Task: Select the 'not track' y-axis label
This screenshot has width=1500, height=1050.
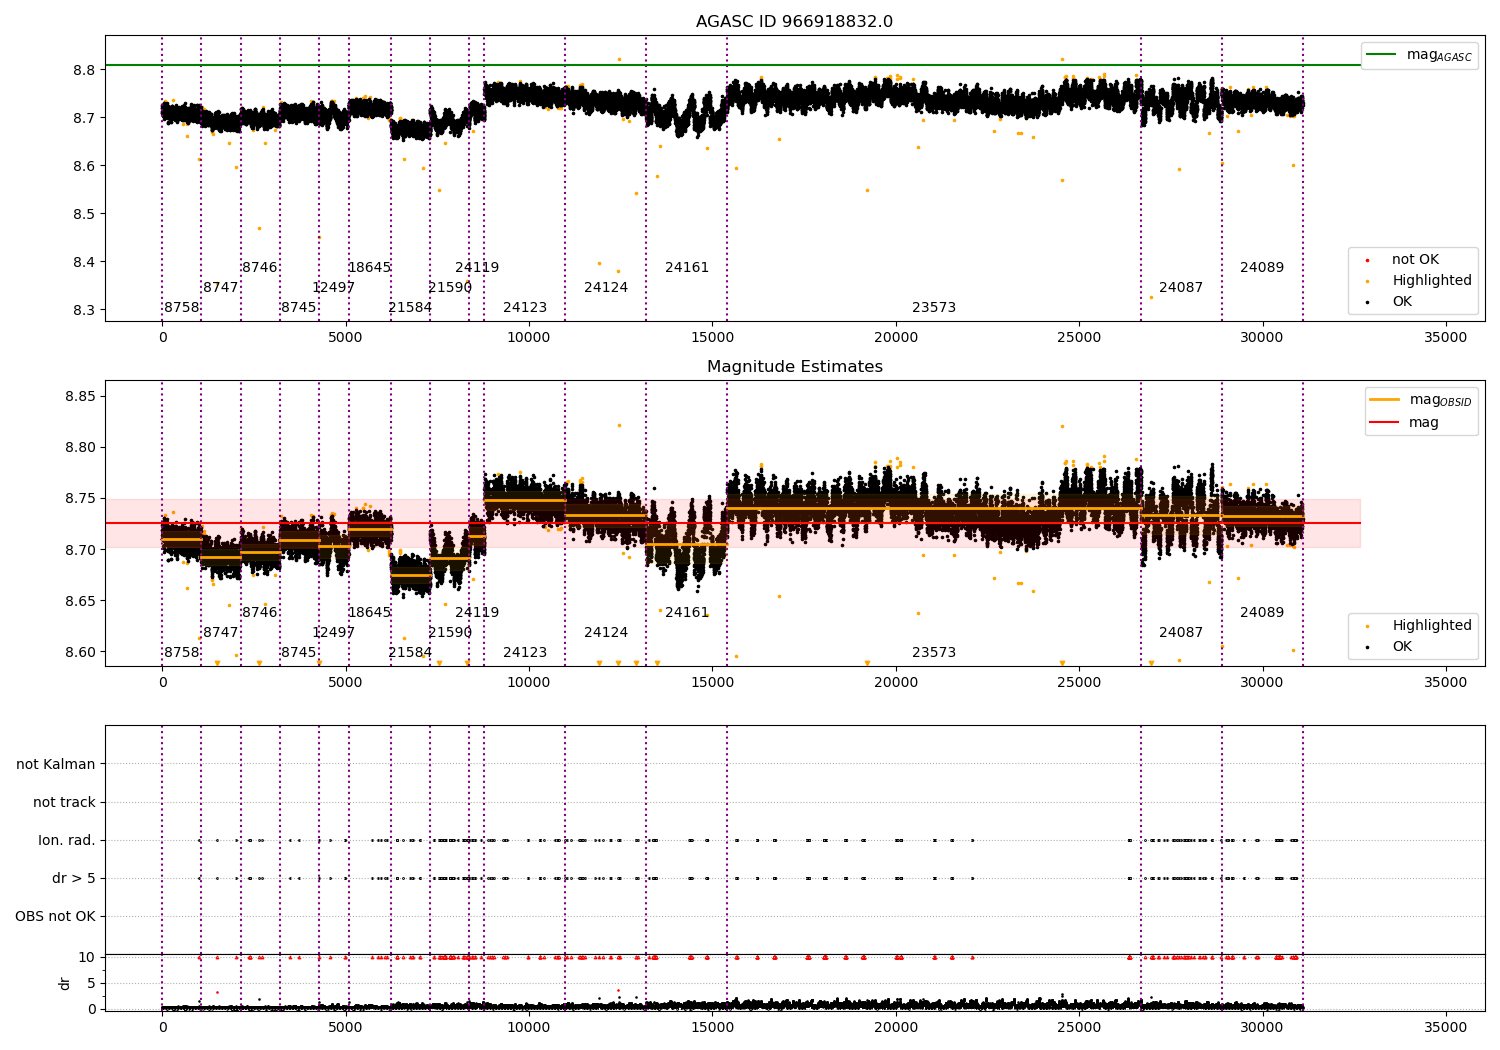Action: click(x=64, y=803)
